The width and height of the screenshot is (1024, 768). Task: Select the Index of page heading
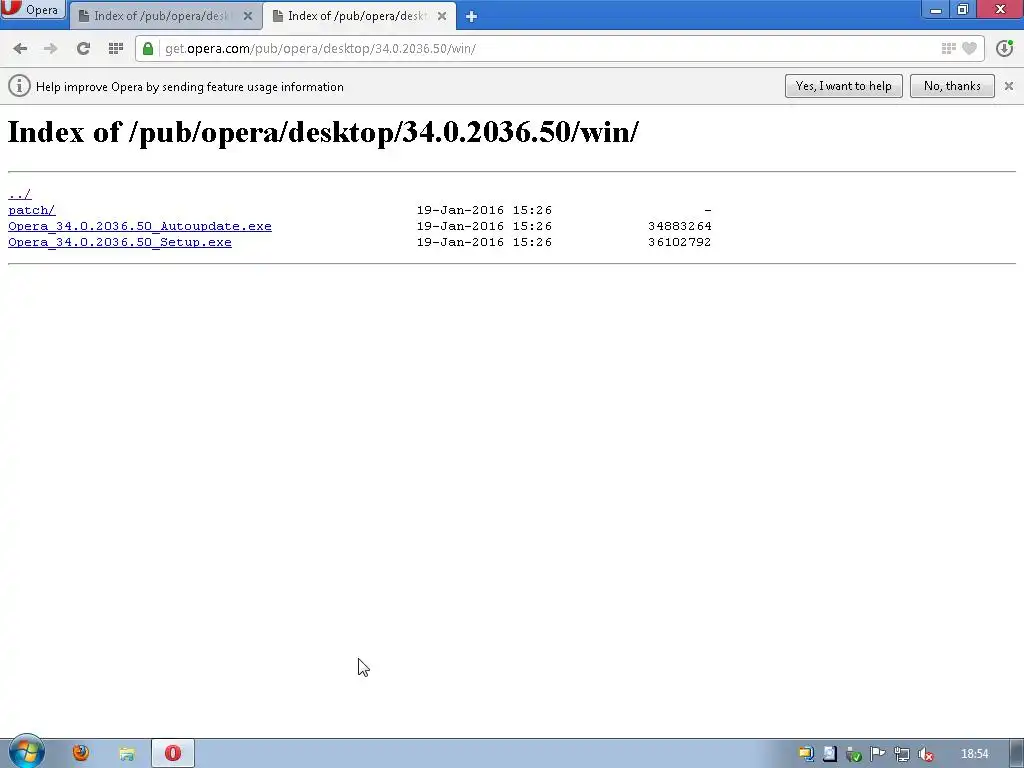(323, 133)
